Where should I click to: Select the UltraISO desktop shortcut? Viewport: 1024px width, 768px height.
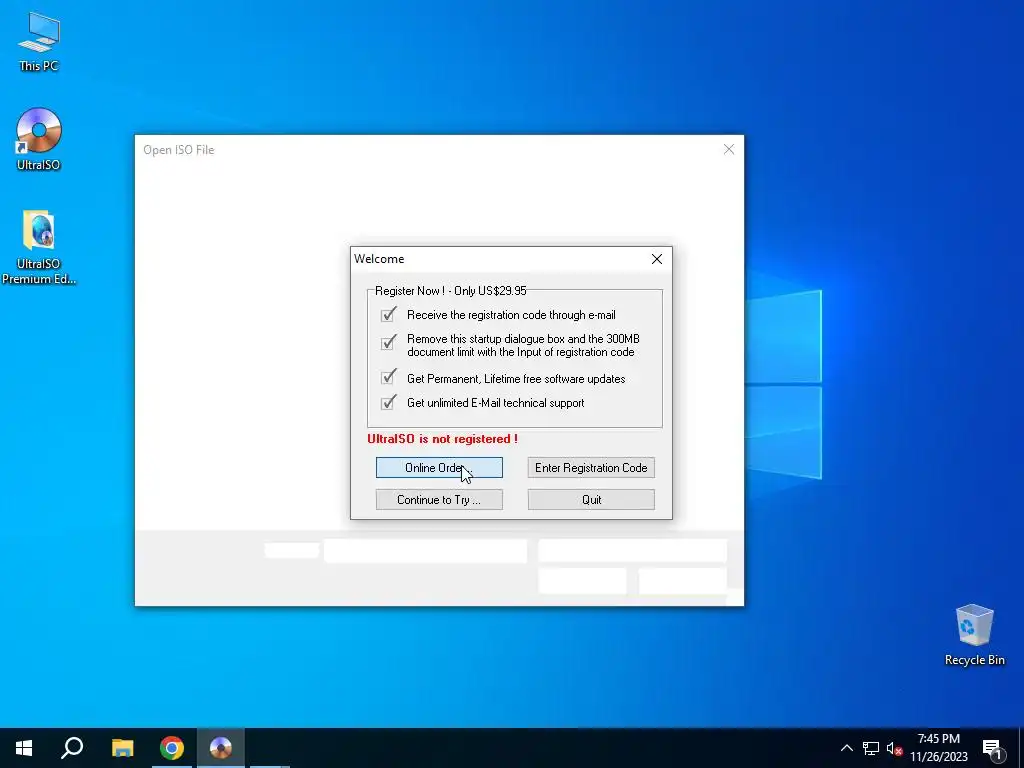point(39,139)
